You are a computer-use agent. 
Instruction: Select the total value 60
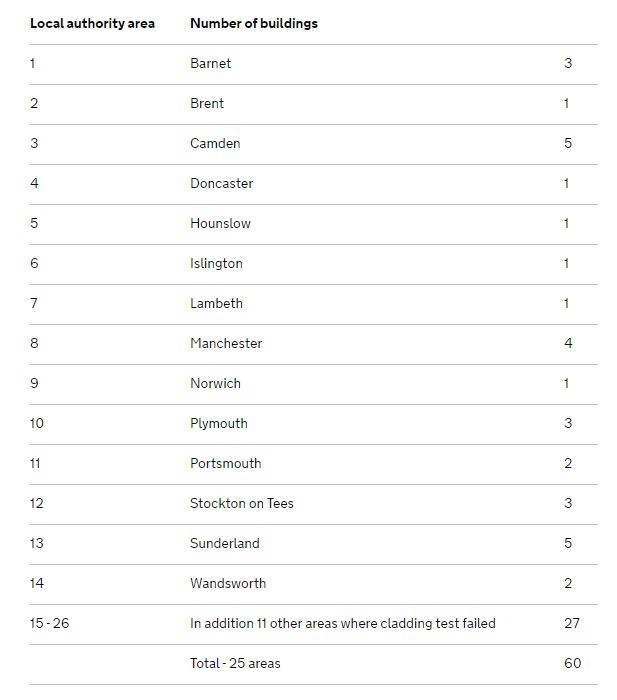coord(571,663)
